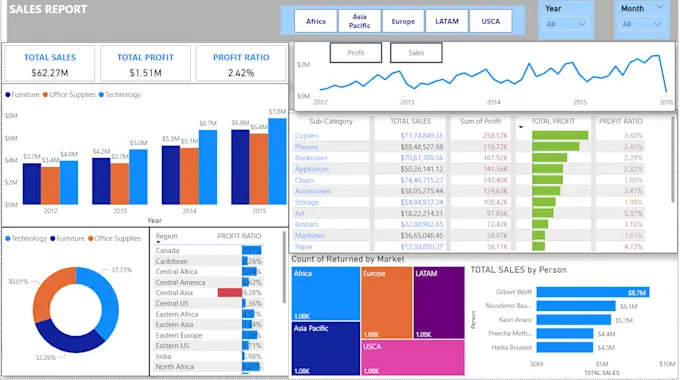Collapse the Month slicer header chevron
The height and width of the screenshot is (380, 680).
pos(659,7)
